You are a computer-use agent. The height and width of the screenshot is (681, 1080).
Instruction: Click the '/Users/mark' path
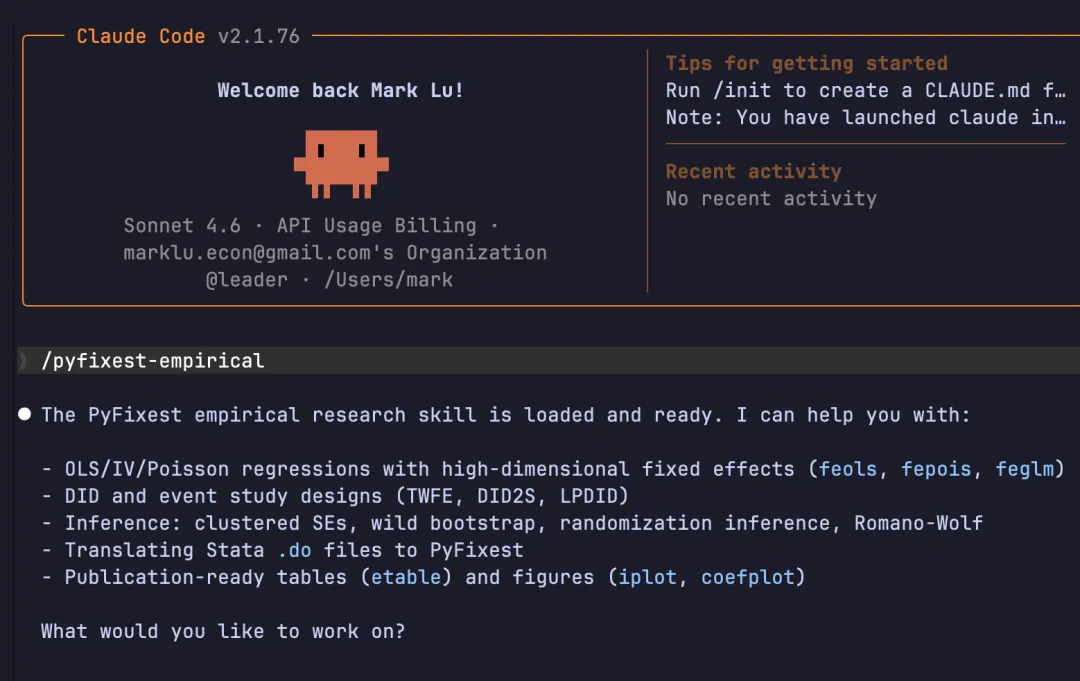click(x=388, y=280)
